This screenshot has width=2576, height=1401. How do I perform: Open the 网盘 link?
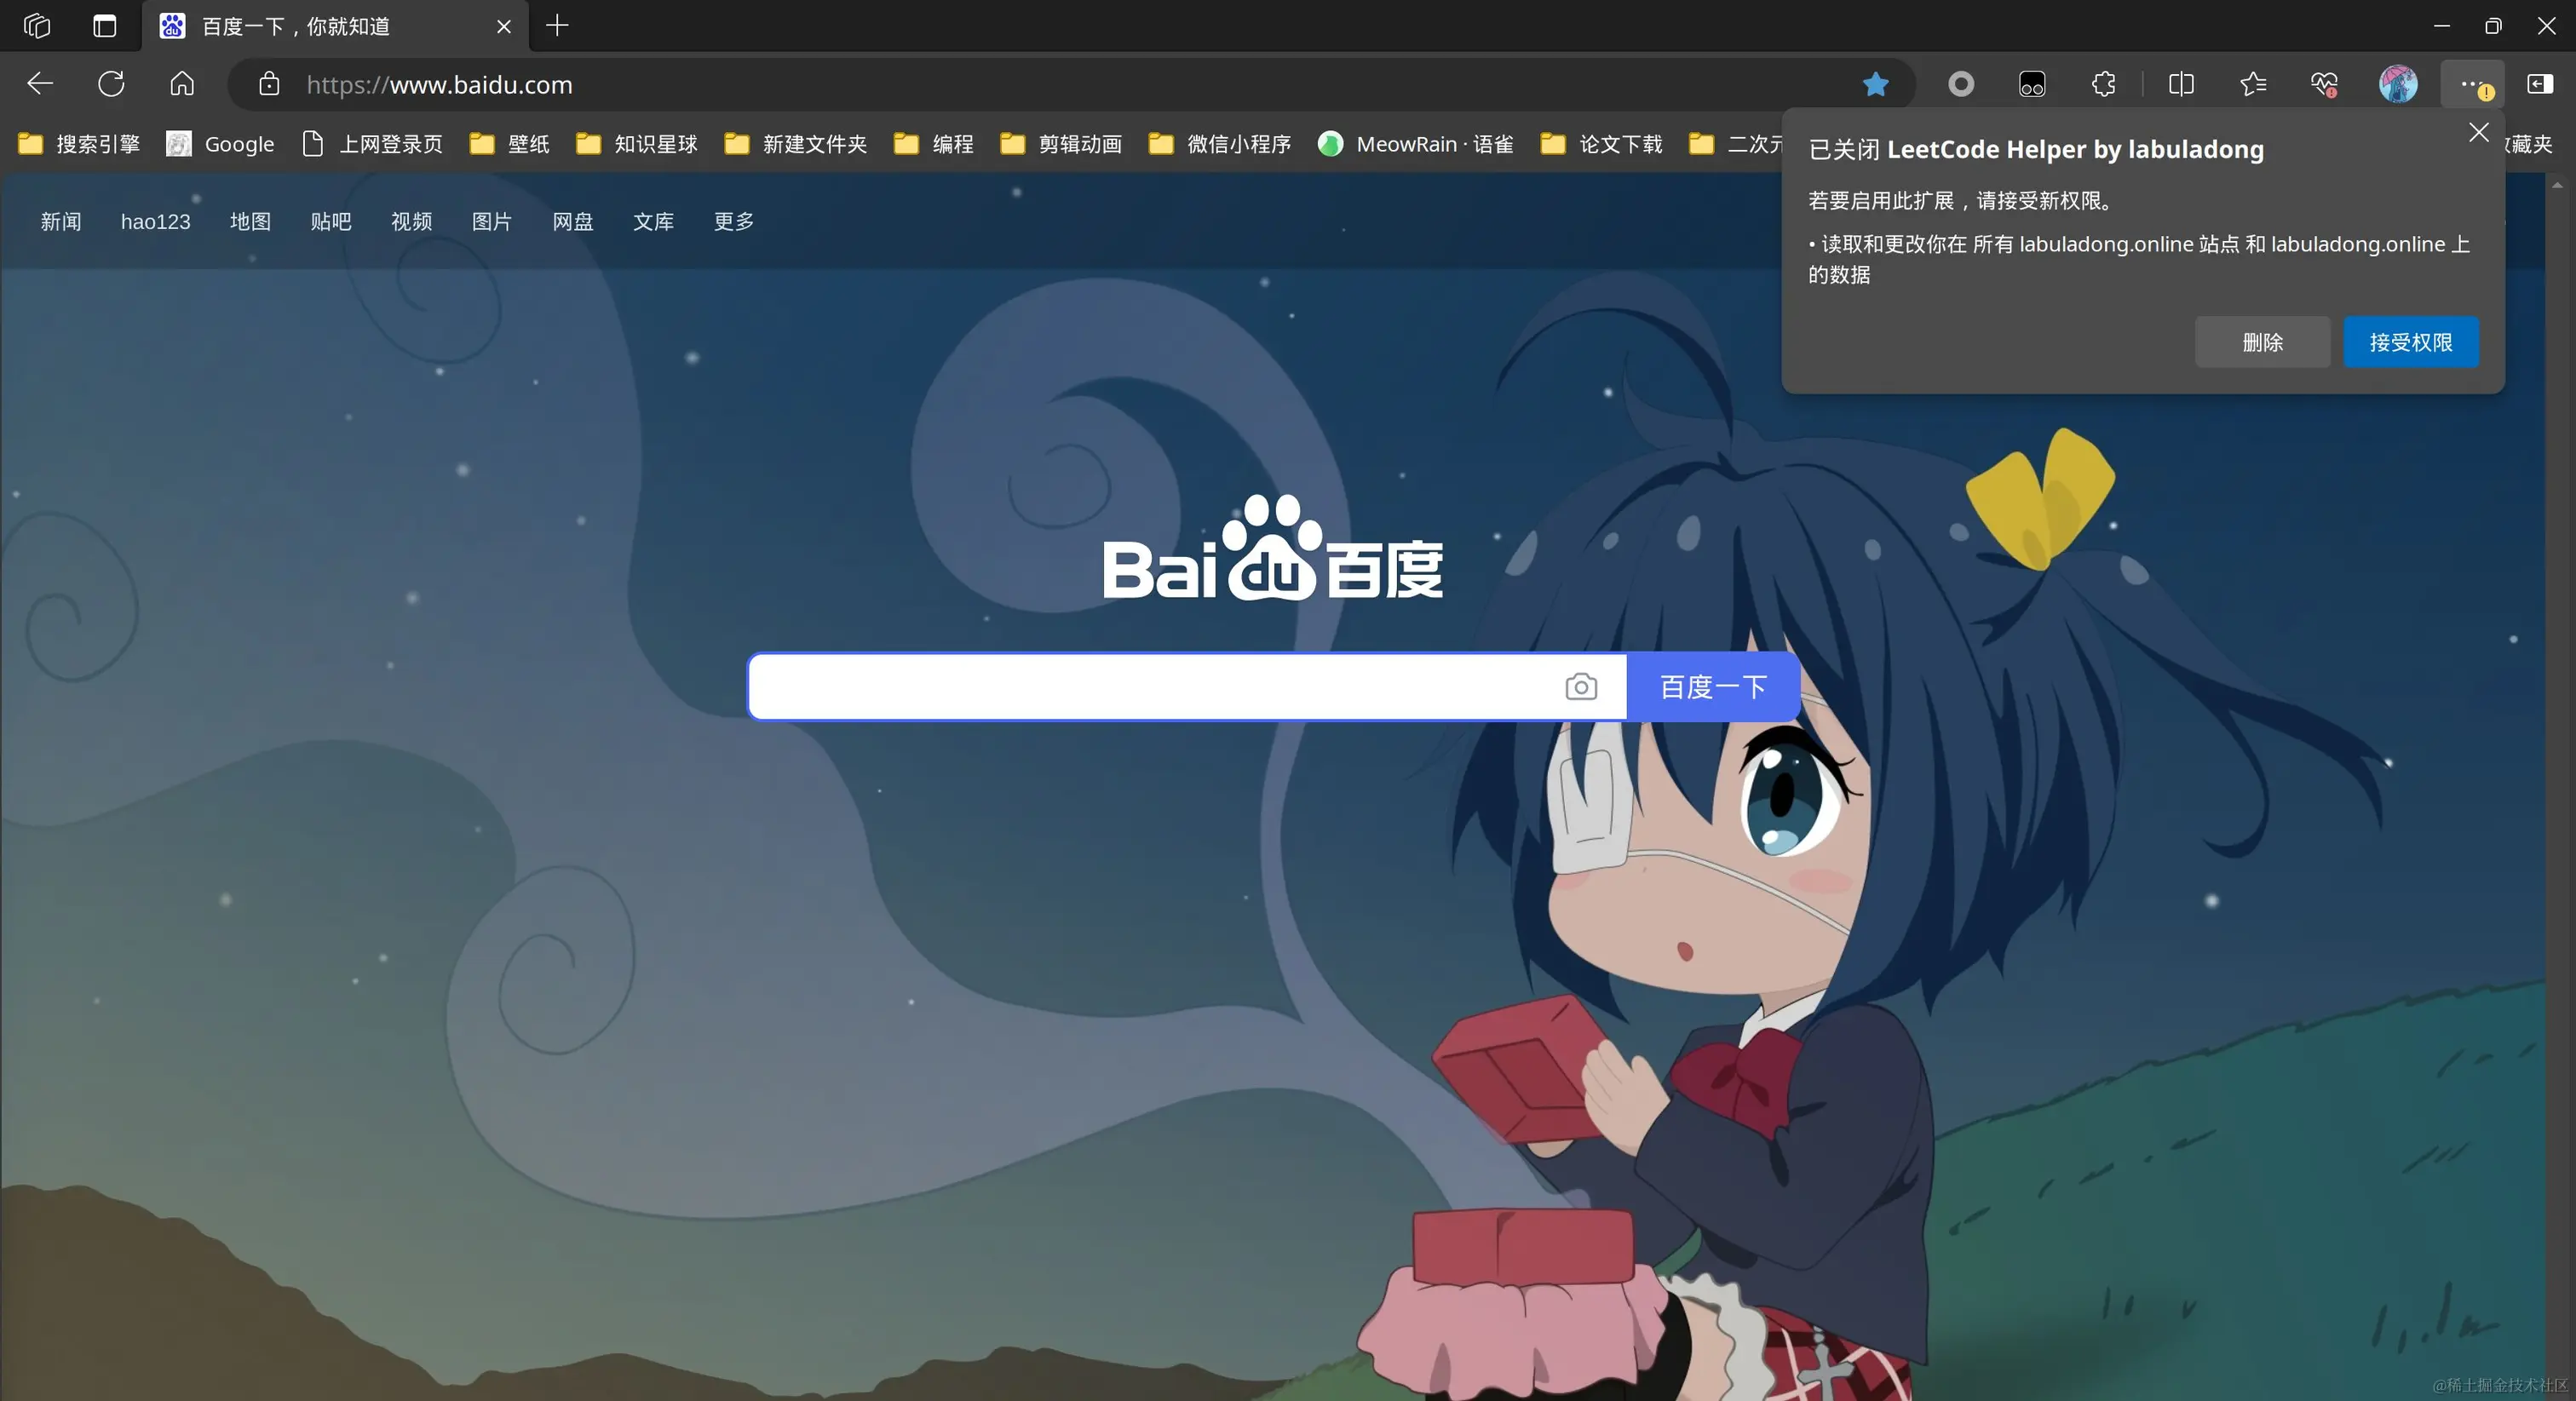[x=573, y=221]
